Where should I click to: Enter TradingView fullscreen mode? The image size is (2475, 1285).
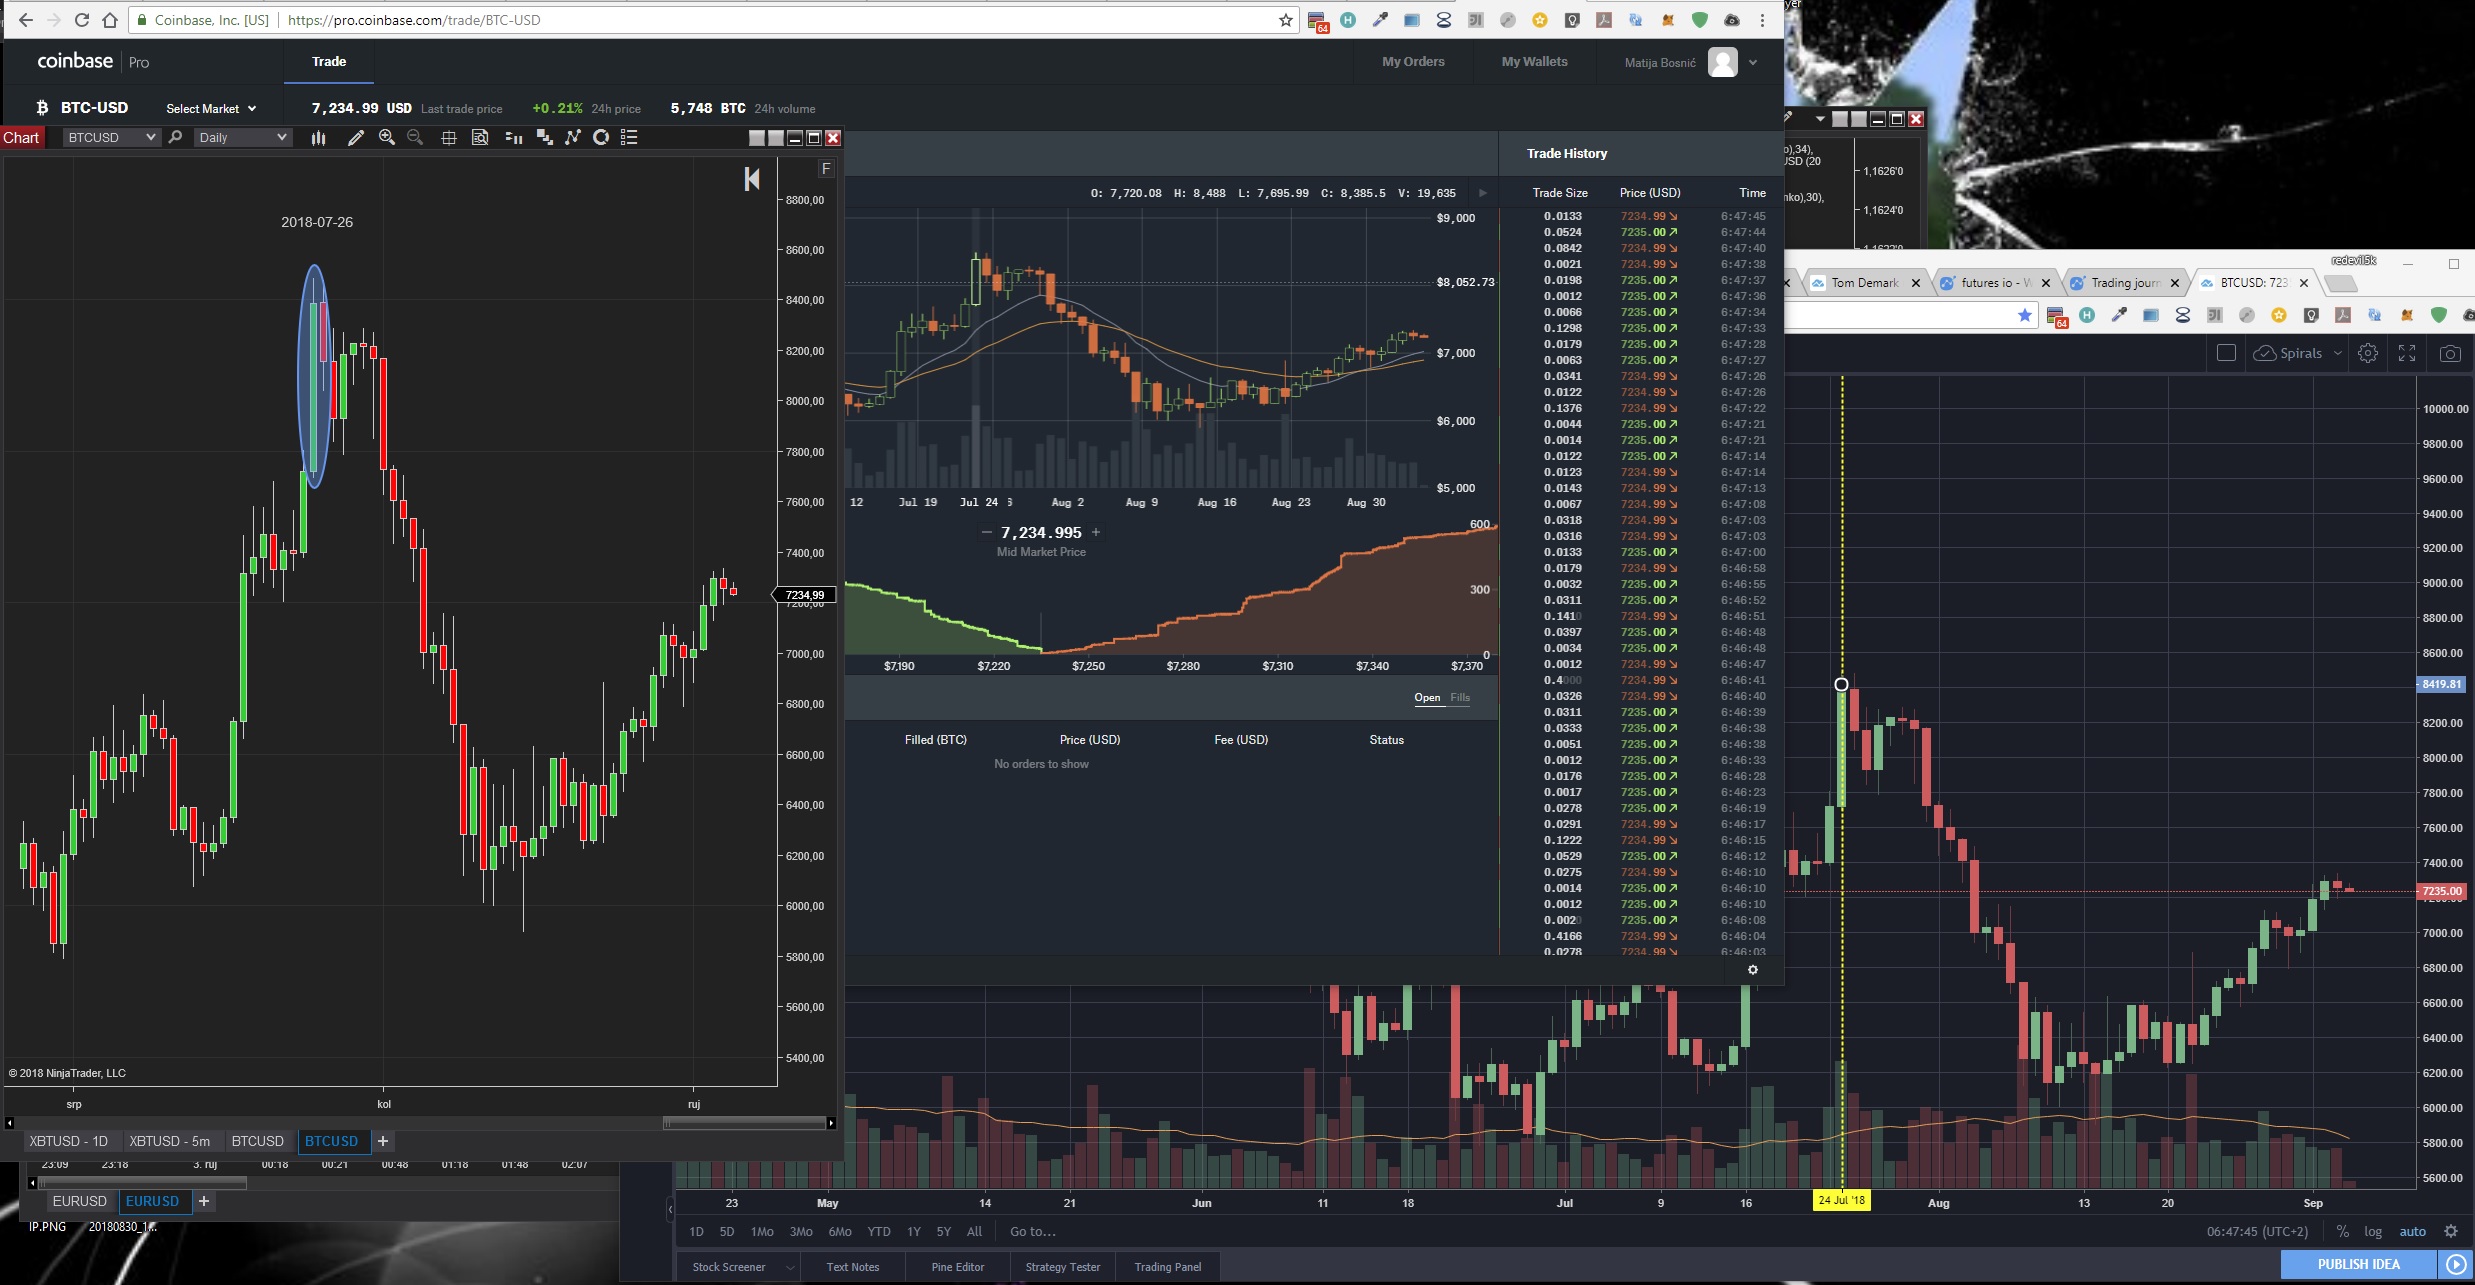point(2407,353)
